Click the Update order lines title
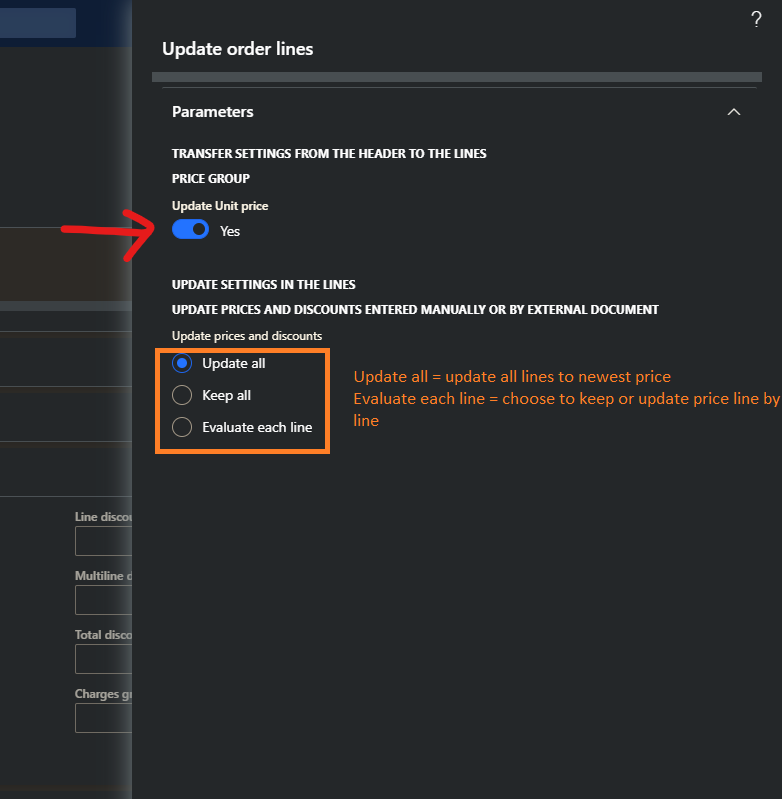The image size is (783, 799). coord(237,49)
